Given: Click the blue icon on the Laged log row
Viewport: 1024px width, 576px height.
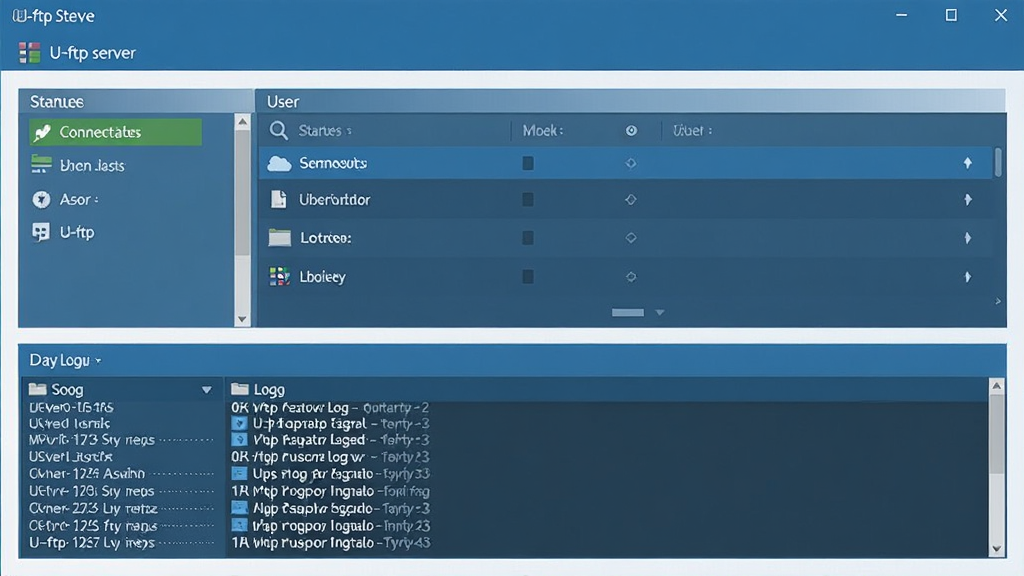Looking at the screenshot, I should (240, 440).
